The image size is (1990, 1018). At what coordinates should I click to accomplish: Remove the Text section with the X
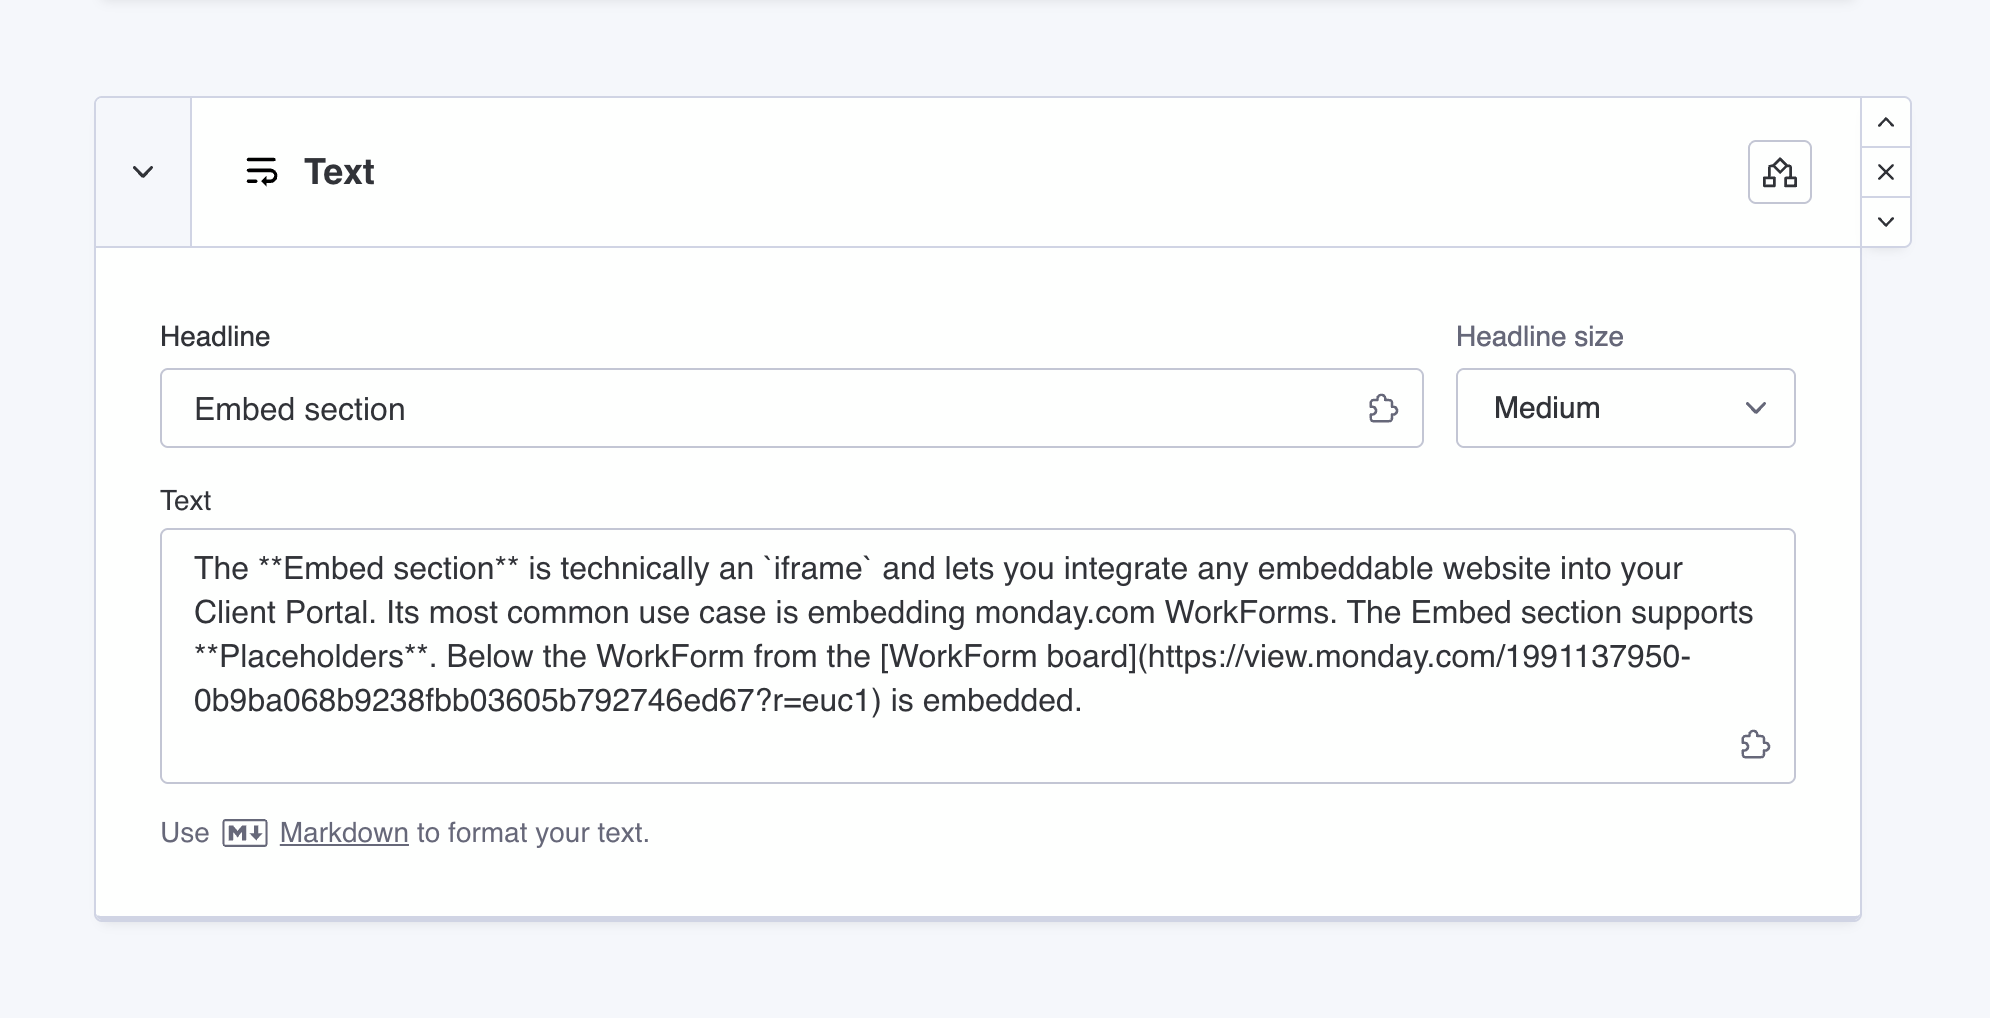pyautogui.click(x=1886, y=172)
